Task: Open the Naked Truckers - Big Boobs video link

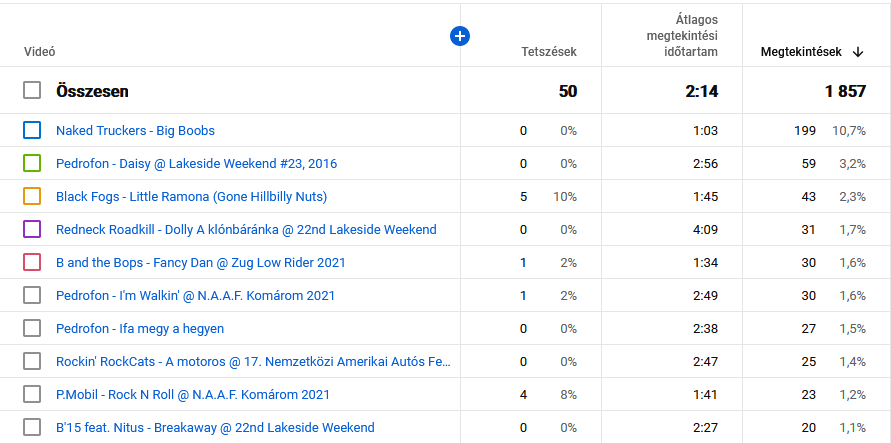Action: click(135, 130)
